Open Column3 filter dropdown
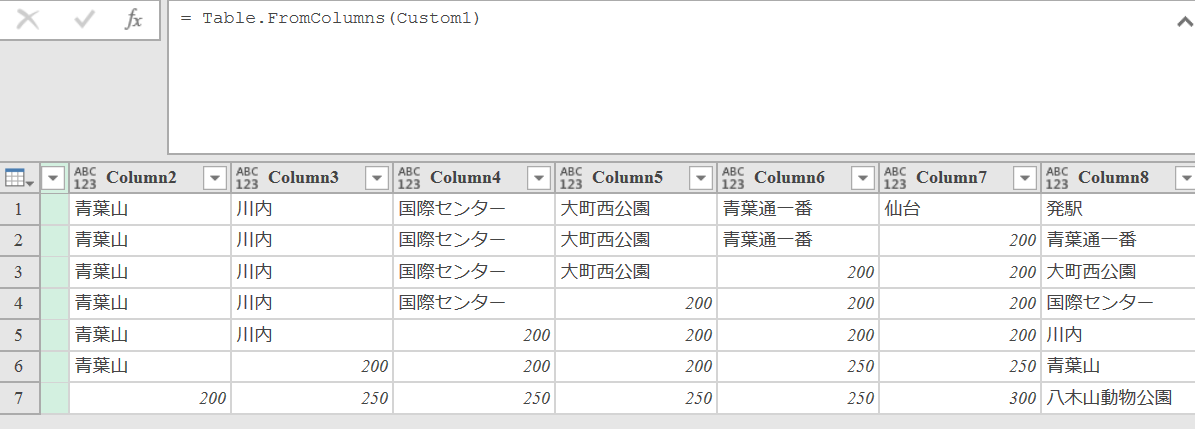Screen dimensions: 1195x429 pos(377,178)
